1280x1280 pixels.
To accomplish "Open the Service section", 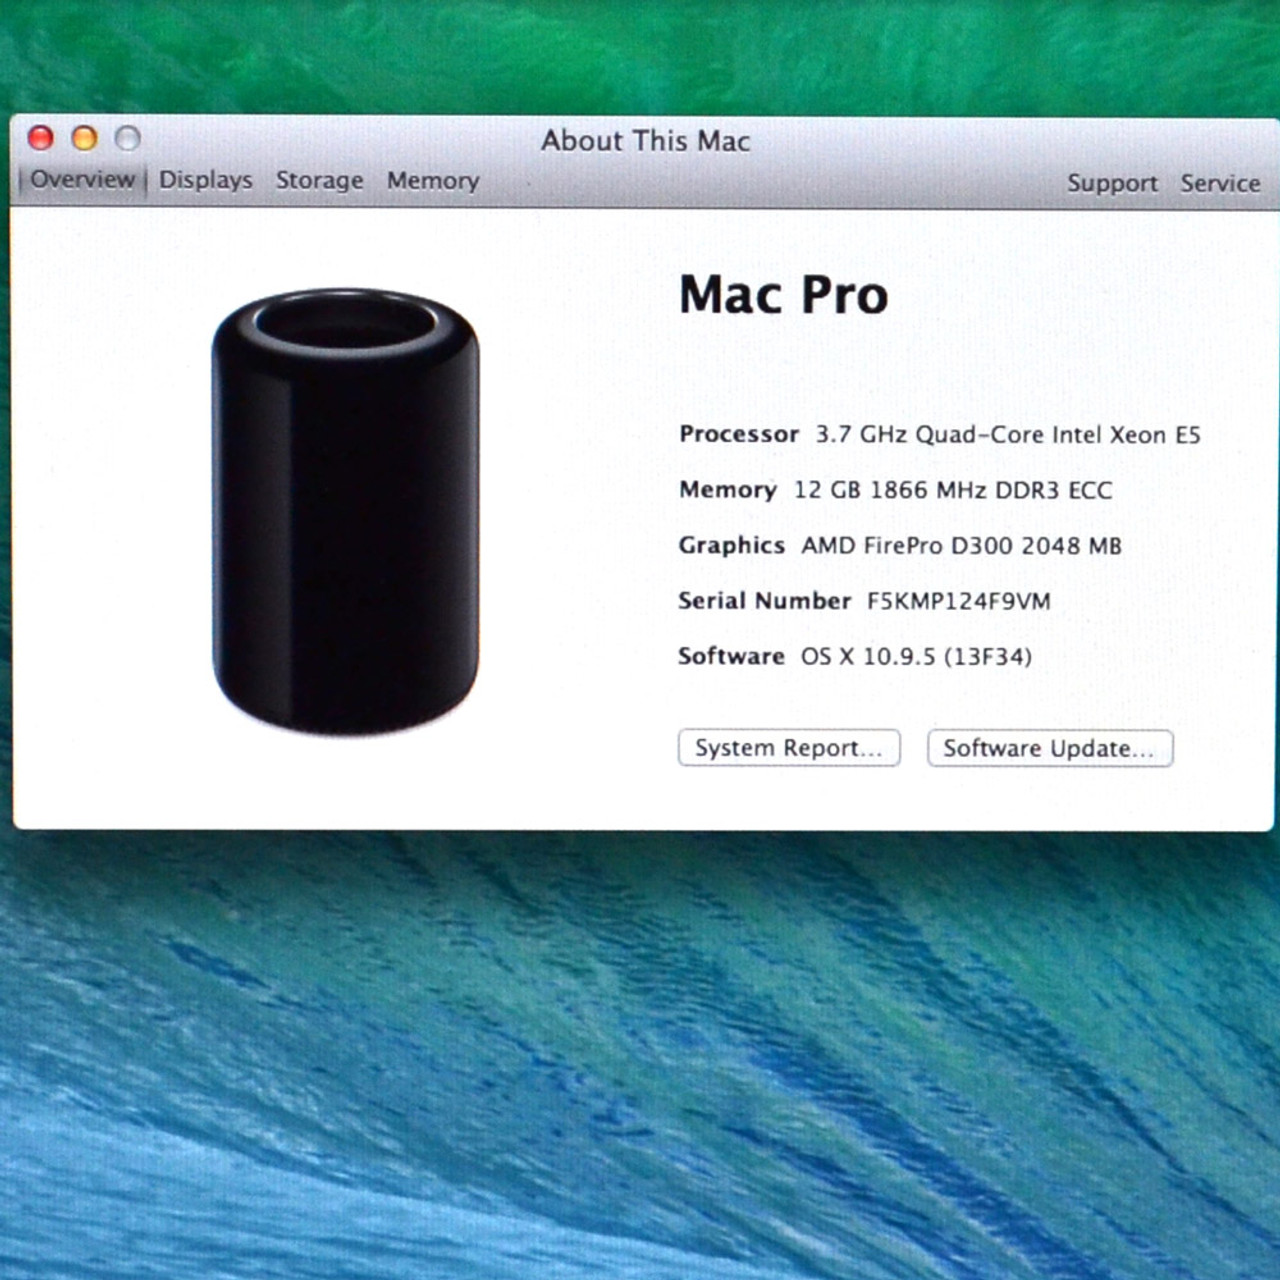I will coord(1220,184).
